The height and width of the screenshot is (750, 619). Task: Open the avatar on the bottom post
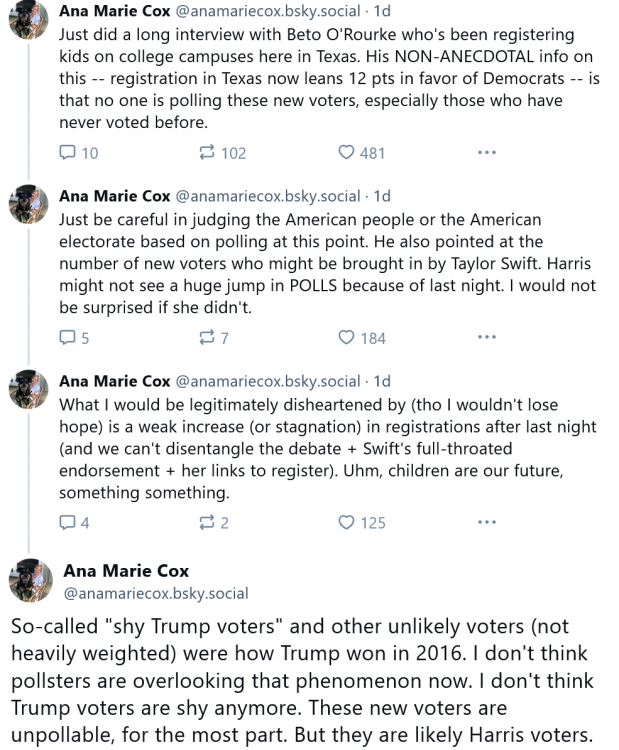[x=30, y=581]
